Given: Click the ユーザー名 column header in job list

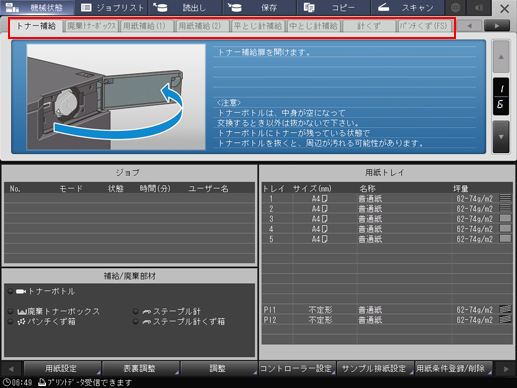Looking at the screenshot, I should [x=209, y=189].
